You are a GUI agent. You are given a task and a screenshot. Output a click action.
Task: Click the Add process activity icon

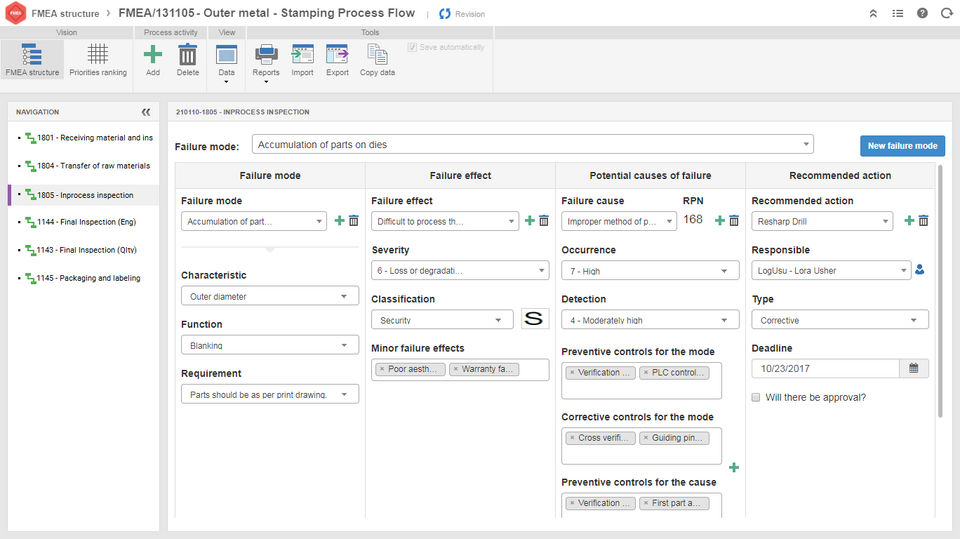152,59
